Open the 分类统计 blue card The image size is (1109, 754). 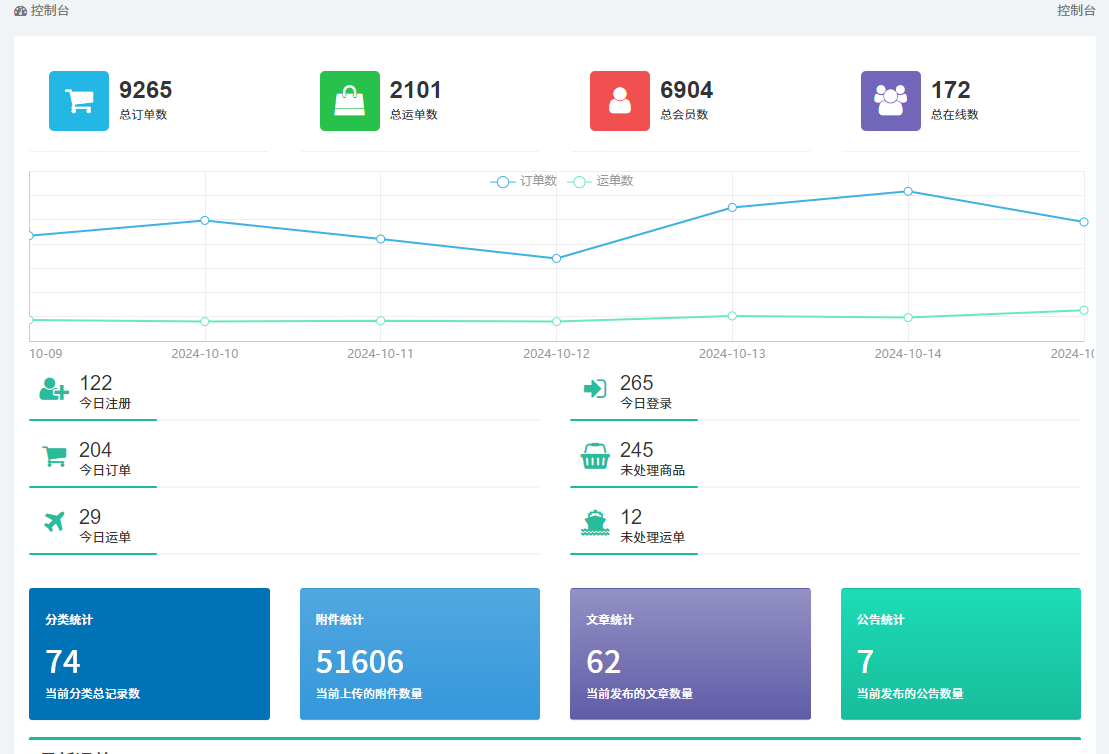[149, 653]
